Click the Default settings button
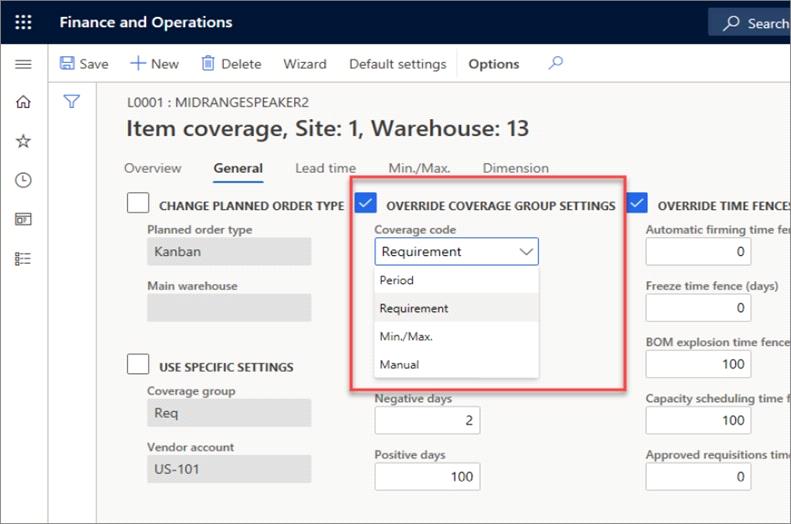 397,64
